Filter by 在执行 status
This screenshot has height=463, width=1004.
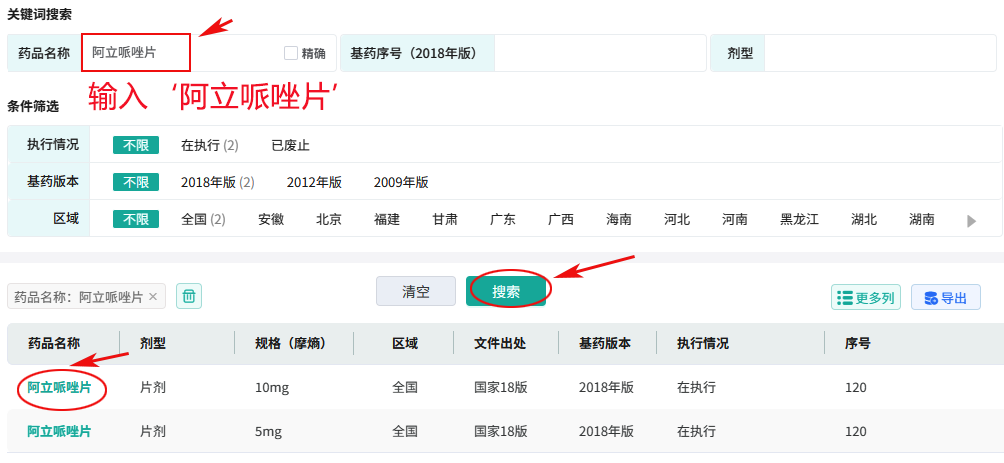coord(209,145)
